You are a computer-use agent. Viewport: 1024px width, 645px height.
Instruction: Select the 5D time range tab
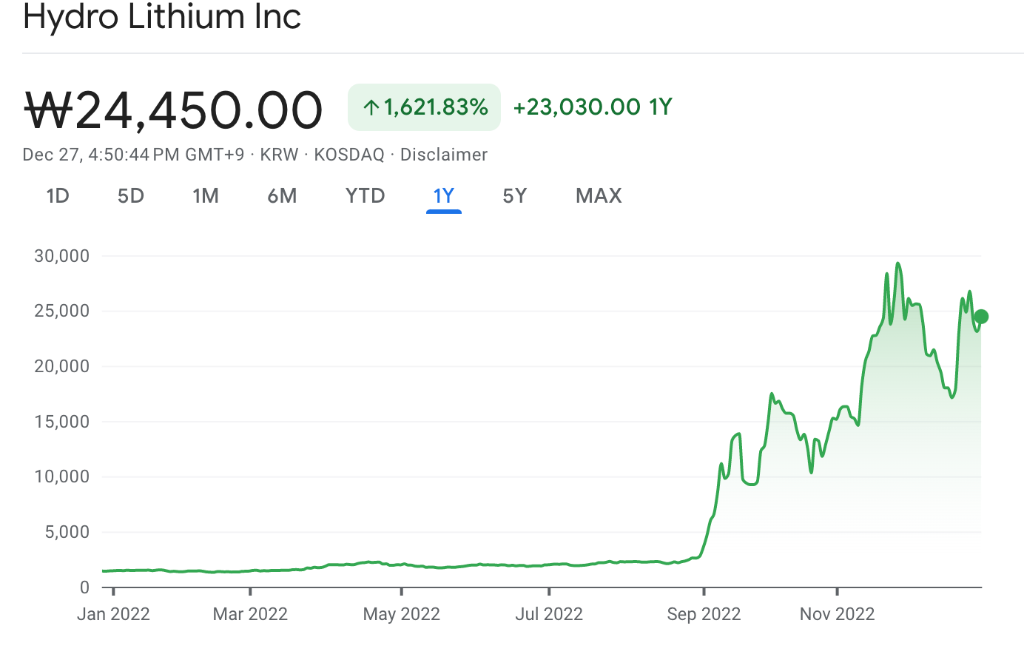pos(131,196)
